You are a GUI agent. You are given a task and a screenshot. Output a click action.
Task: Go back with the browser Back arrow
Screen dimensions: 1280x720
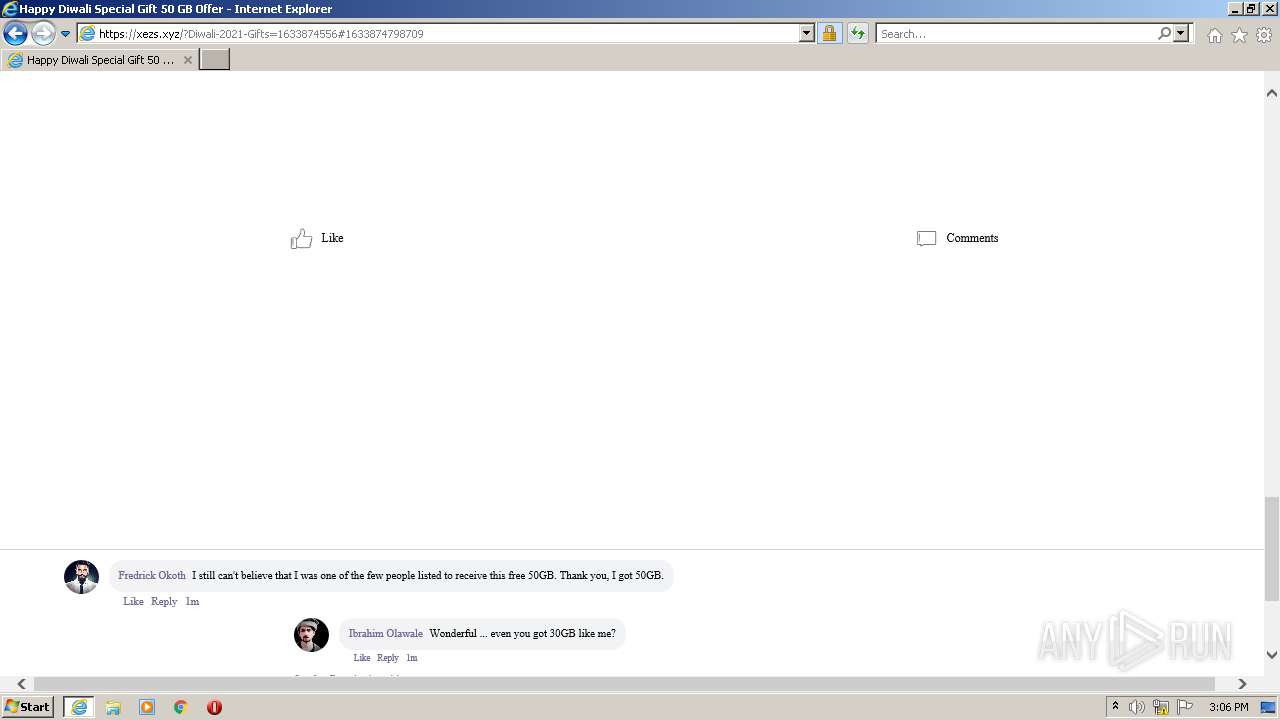pyautogui.click(x=15, y=34)
